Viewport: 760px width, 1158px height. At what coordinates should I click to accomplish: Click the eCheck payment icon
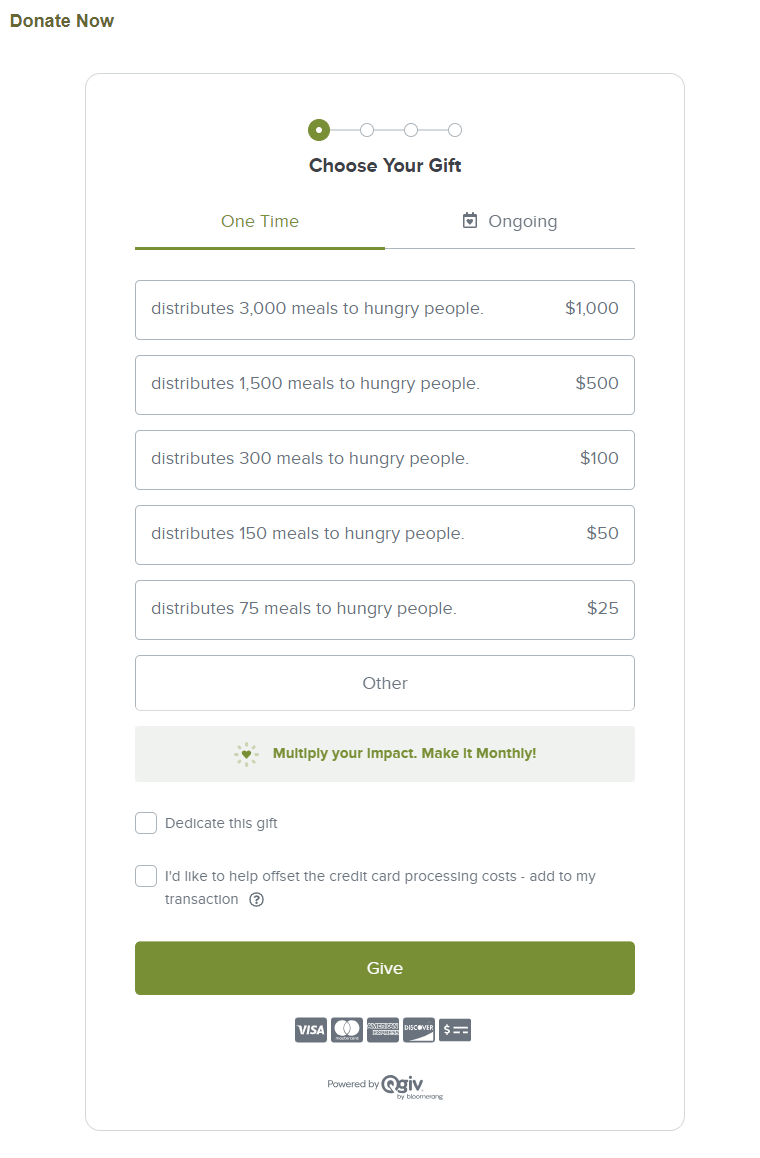tap(455, 1030)
